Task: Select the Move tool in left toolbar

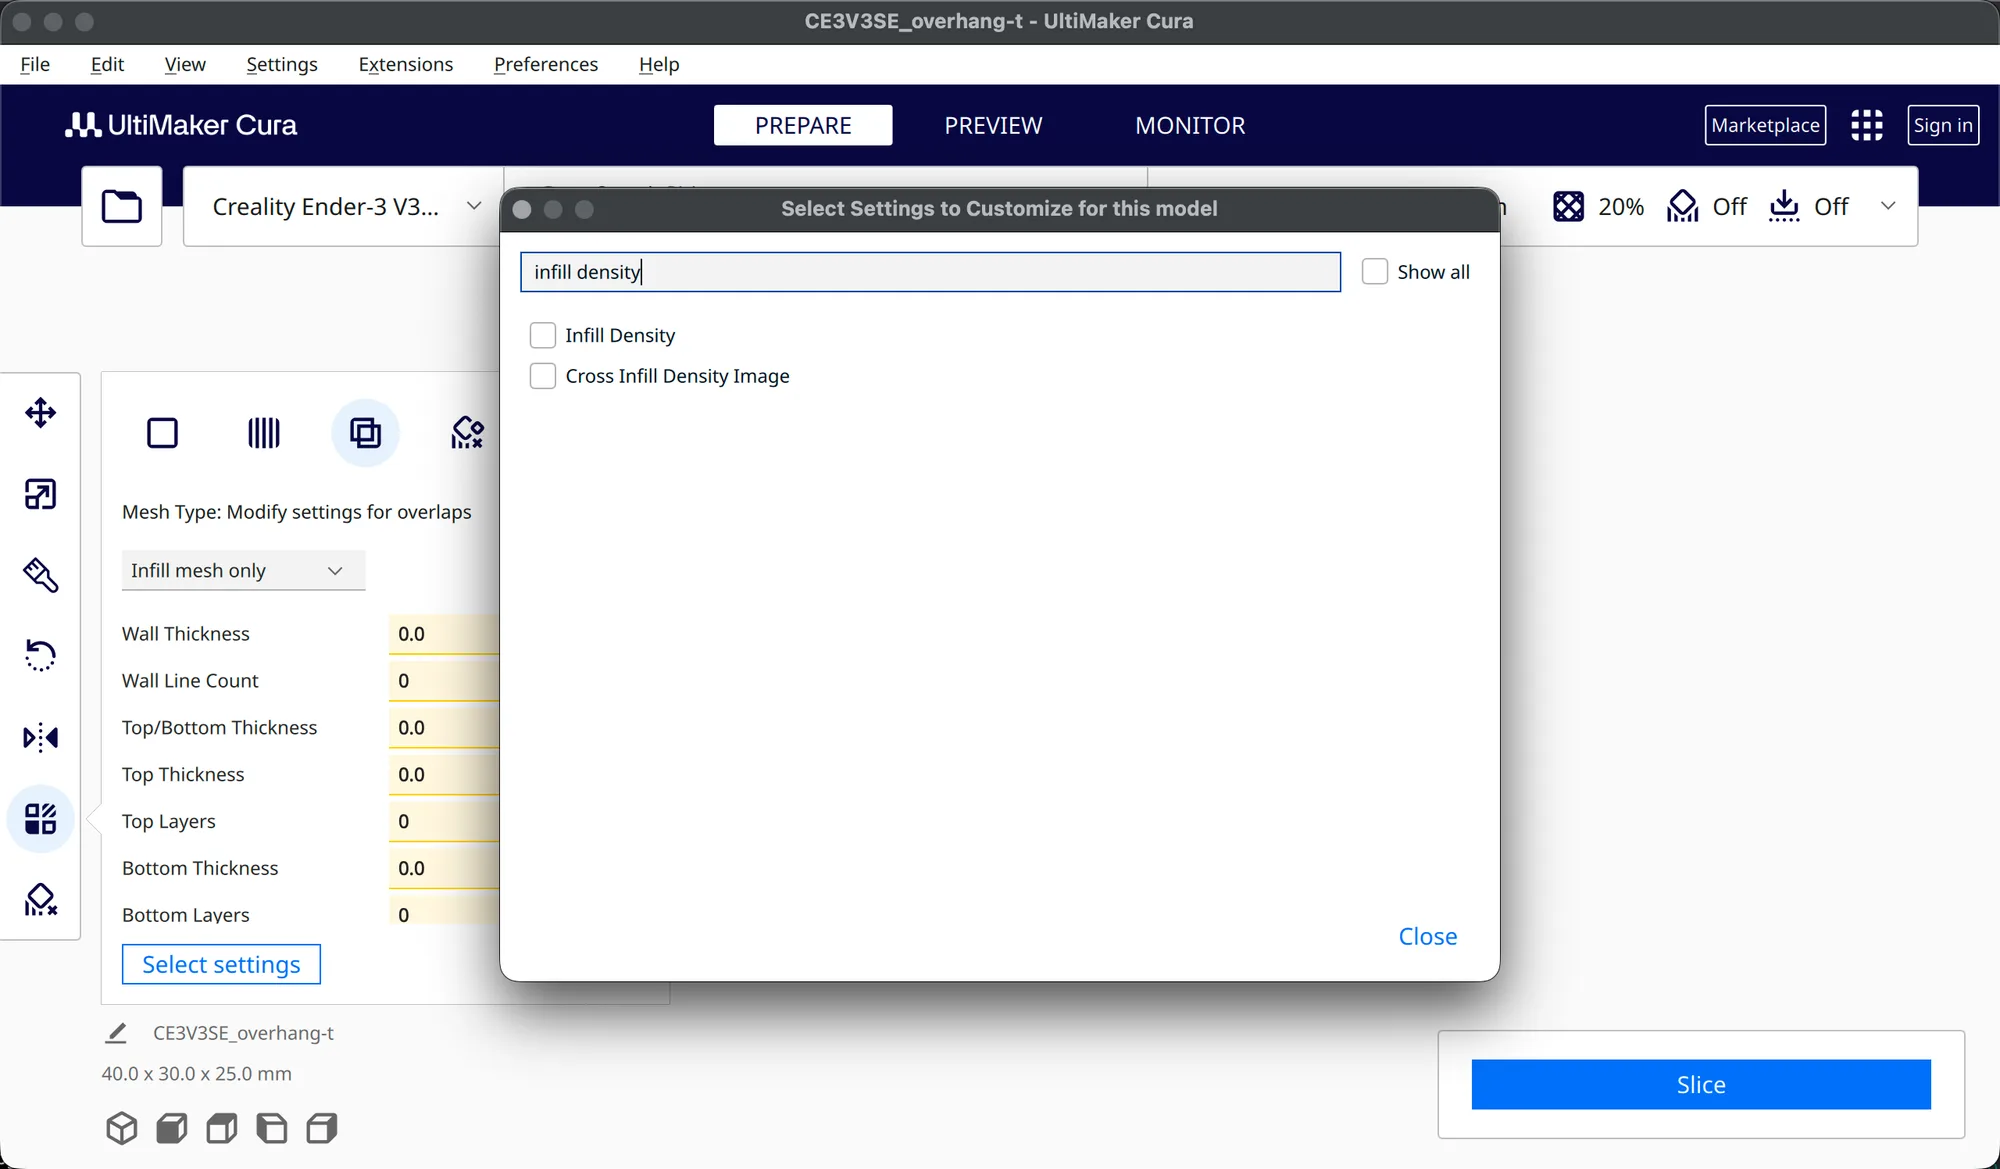Action: pyautogui.click(x=40, y=413)
